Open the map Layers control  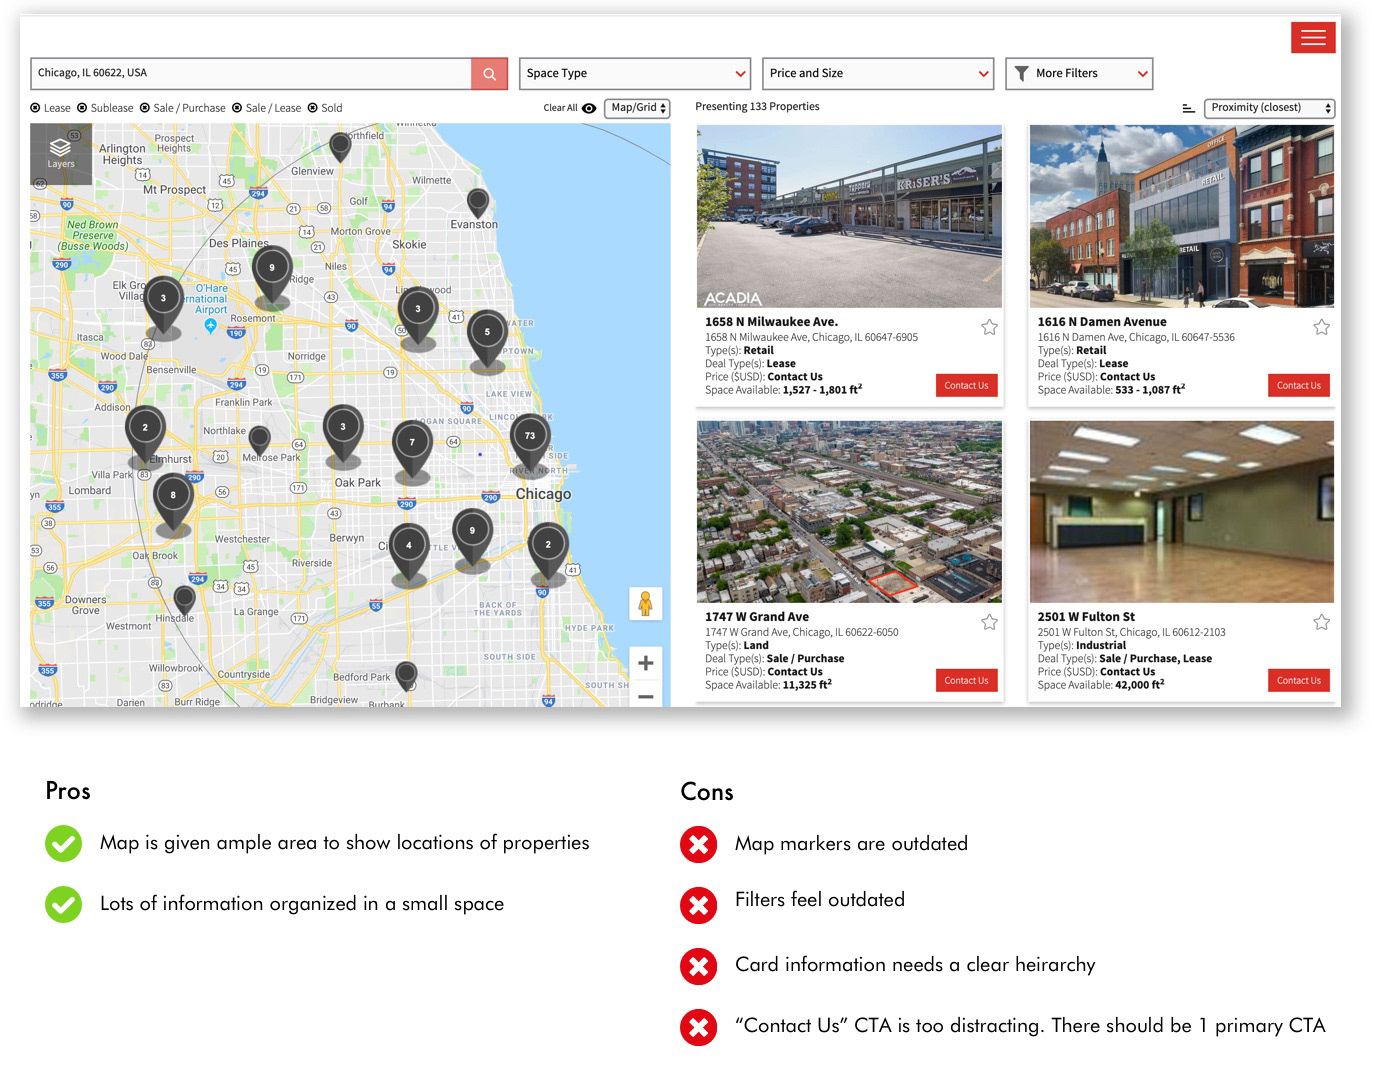point(61,153)
